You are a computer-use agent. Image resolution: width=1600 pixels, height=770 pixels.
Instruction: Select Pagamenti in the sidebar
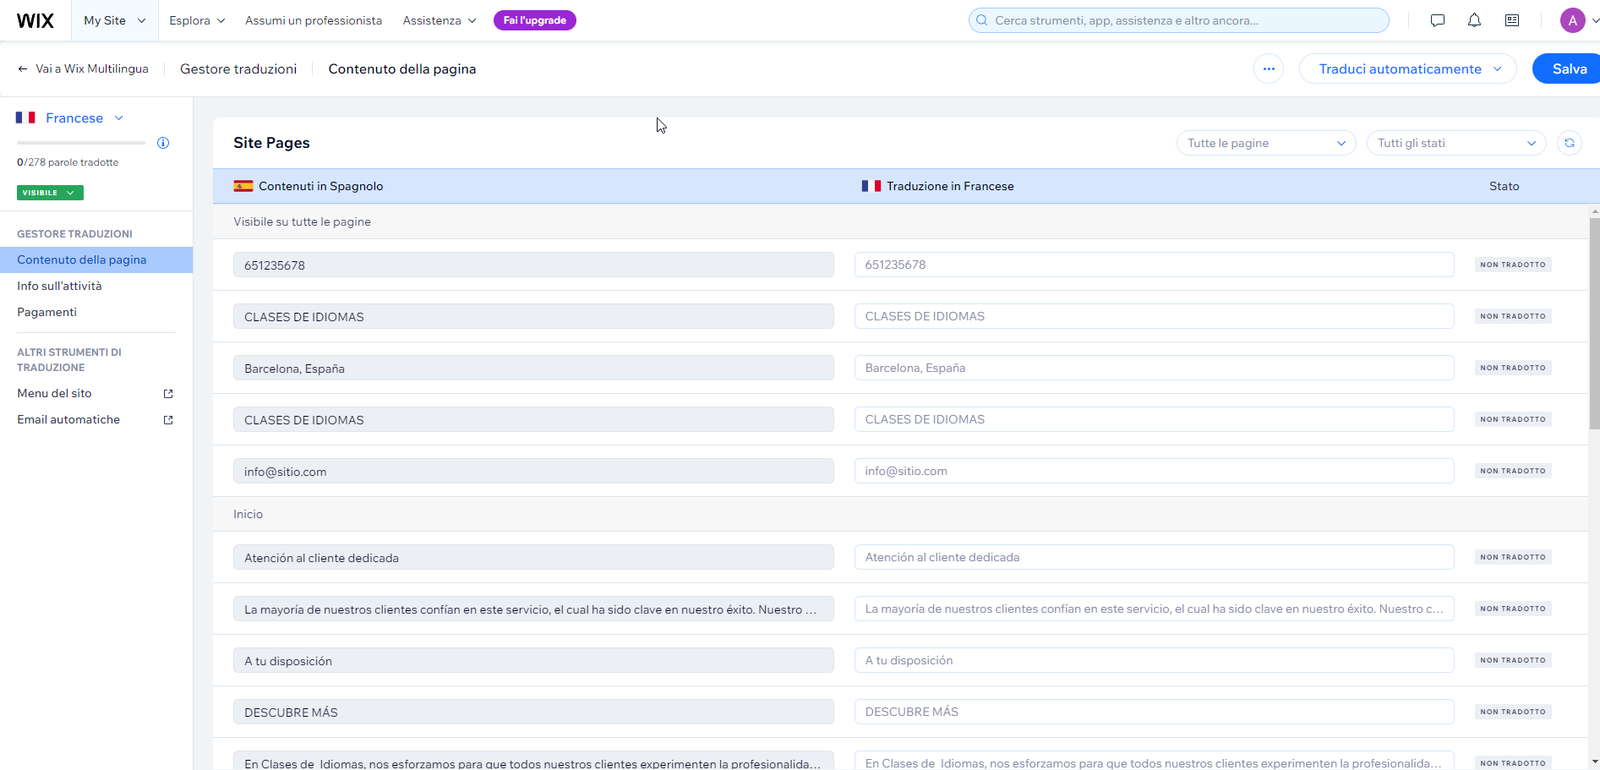click(x=47, y=312)
